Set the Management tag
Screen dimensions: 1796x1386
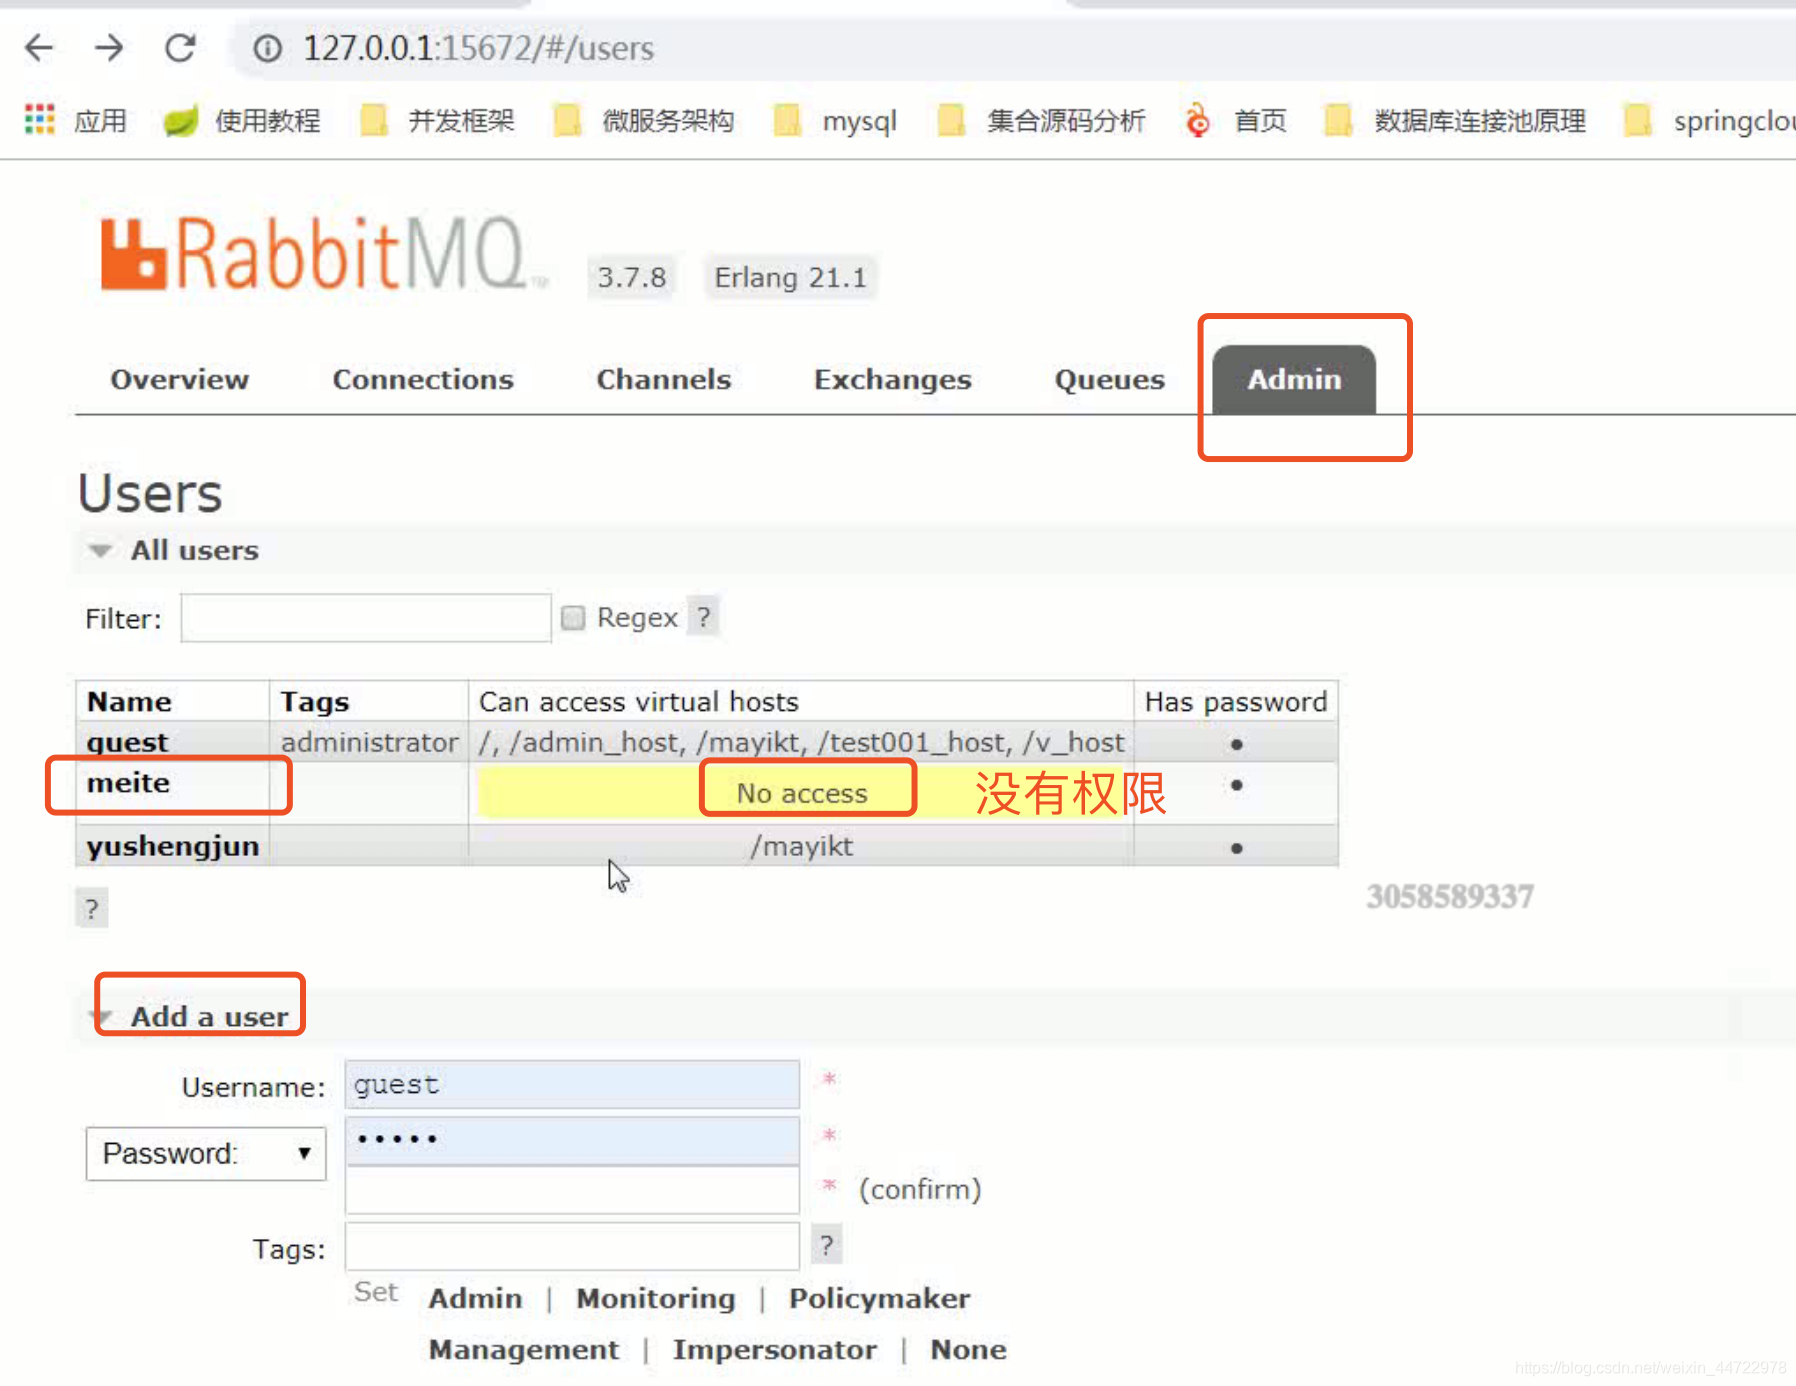pyautogui.click(x=523, y=1349)
